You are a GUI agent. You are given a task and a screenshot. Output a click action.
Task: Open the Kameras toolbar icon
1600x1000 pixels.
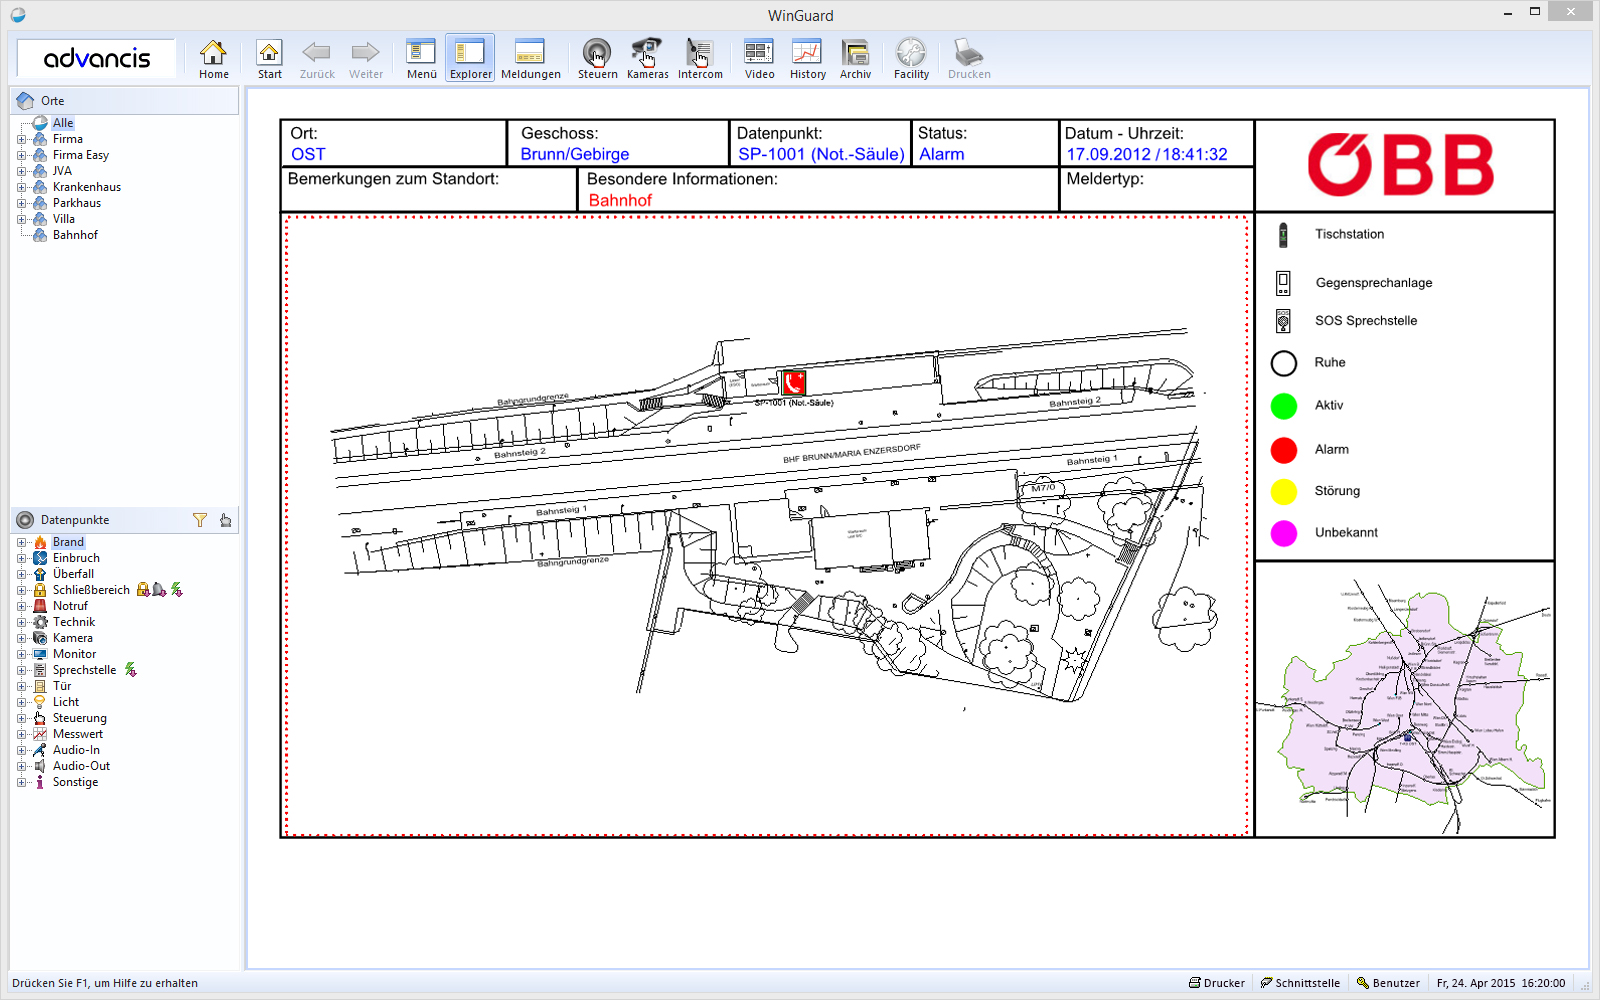point(647,59)
